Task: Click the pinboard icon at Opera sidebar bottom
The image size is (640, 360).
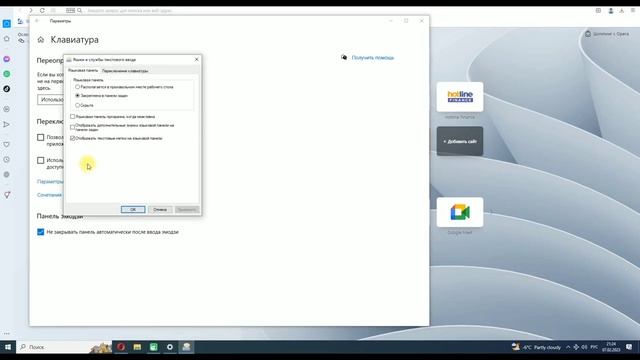Action: (7, 195)
